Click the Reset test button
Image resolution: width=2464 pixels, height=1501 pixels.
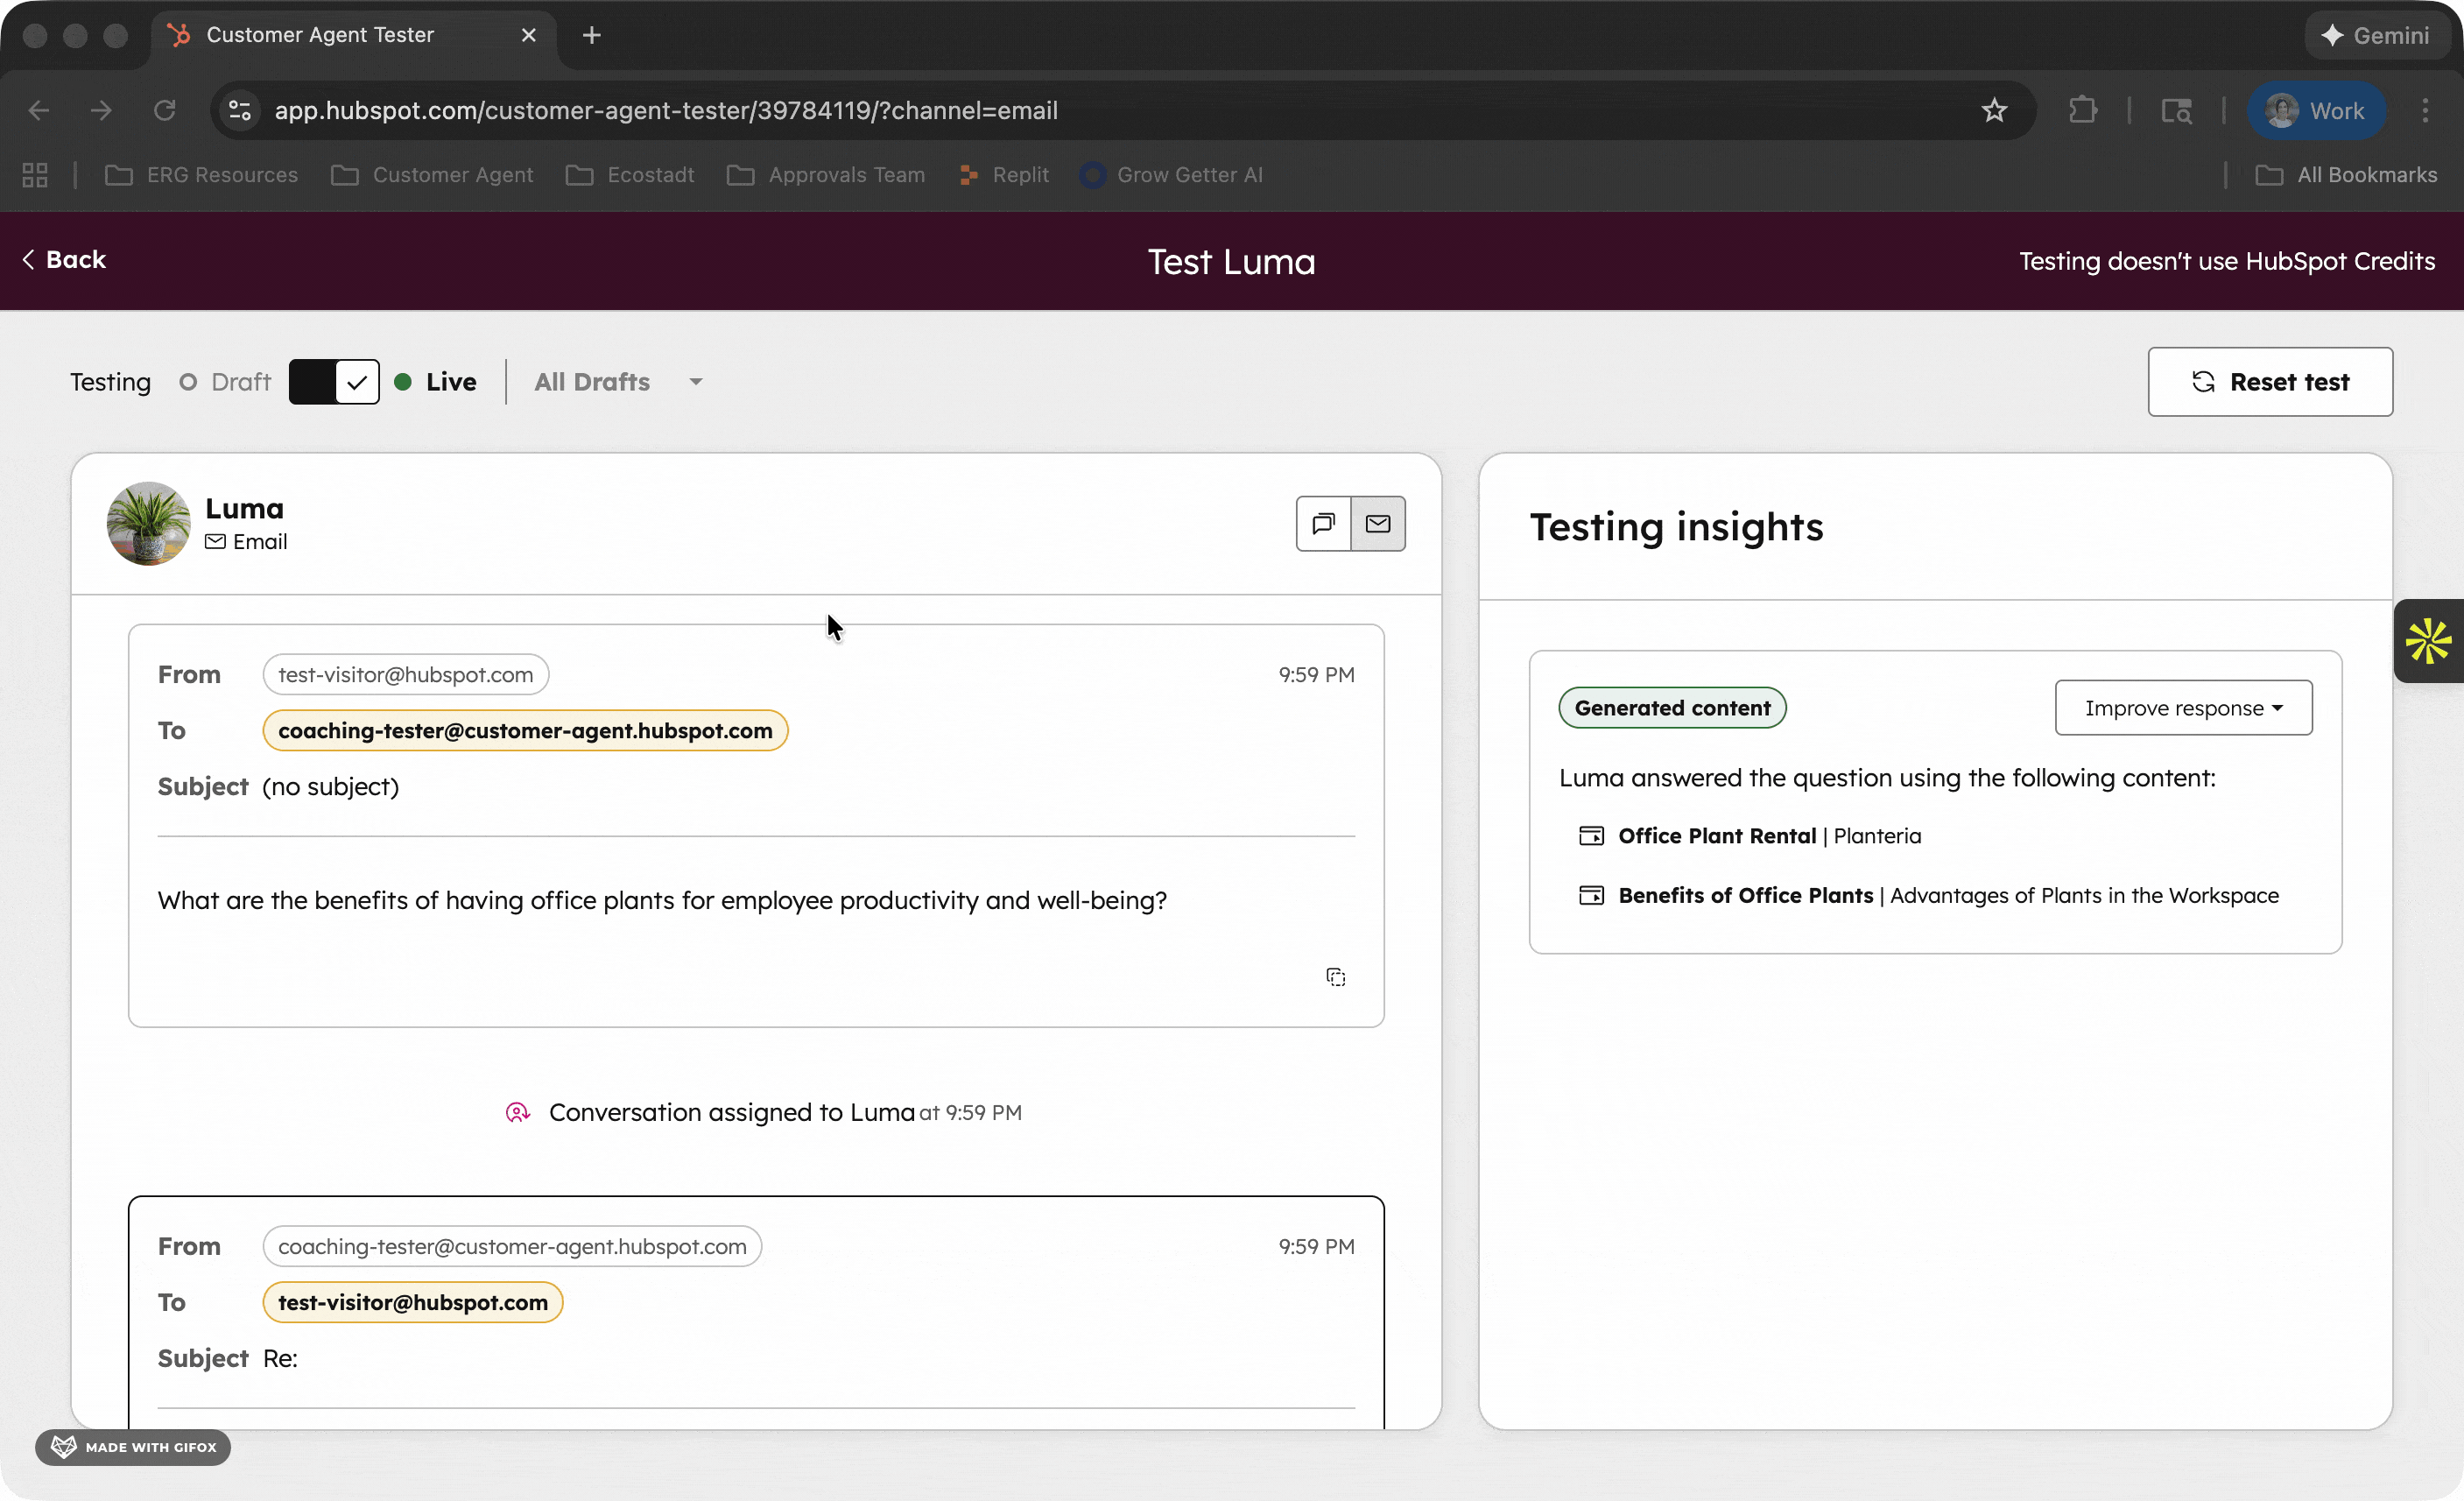2270,382
